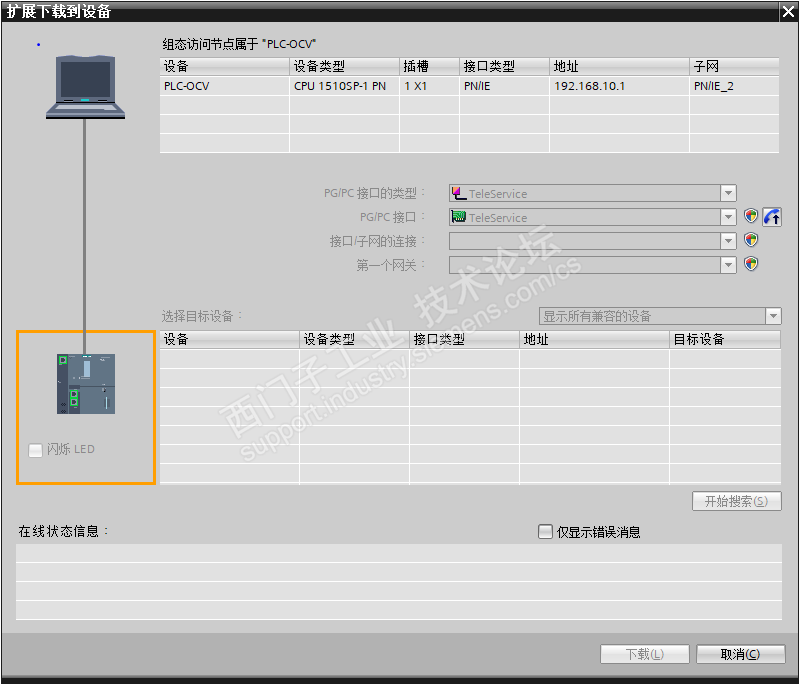Click the PLC device image

[x=86, y=384]
